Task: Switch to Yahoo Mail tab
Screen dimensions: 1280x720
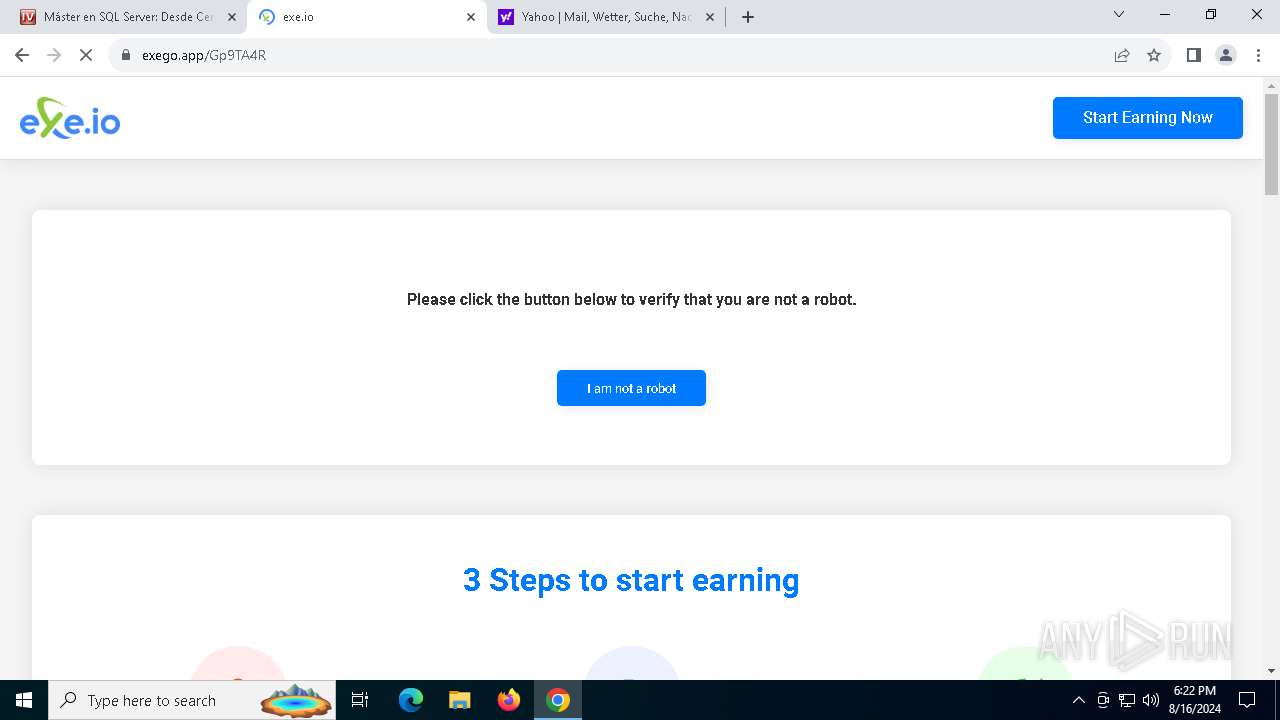Action: (606, 17)
